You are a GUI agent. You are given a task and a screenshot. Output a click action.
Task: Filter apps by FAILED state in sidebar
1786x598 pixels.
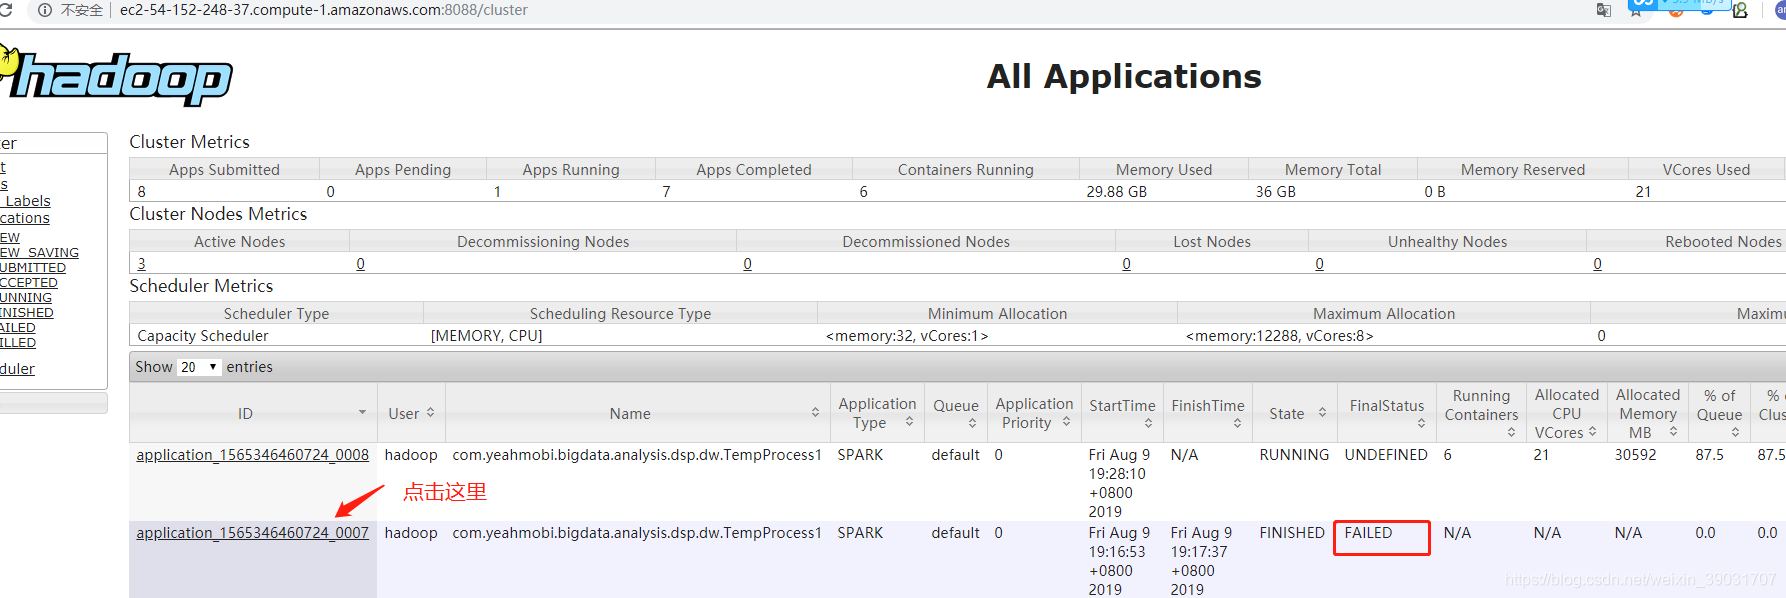(x=18, y=328)
